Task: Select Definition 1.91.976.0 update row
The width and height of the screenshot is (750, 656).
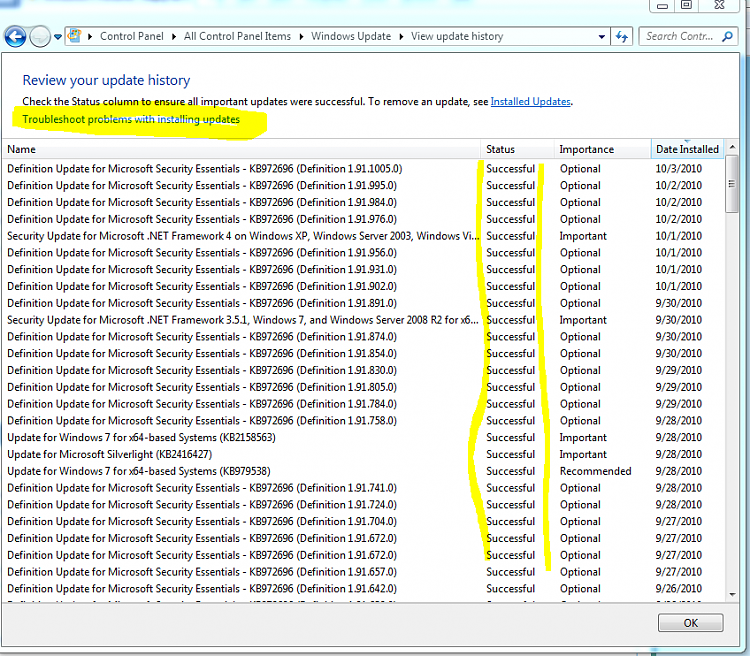Action: click(363, 219)
